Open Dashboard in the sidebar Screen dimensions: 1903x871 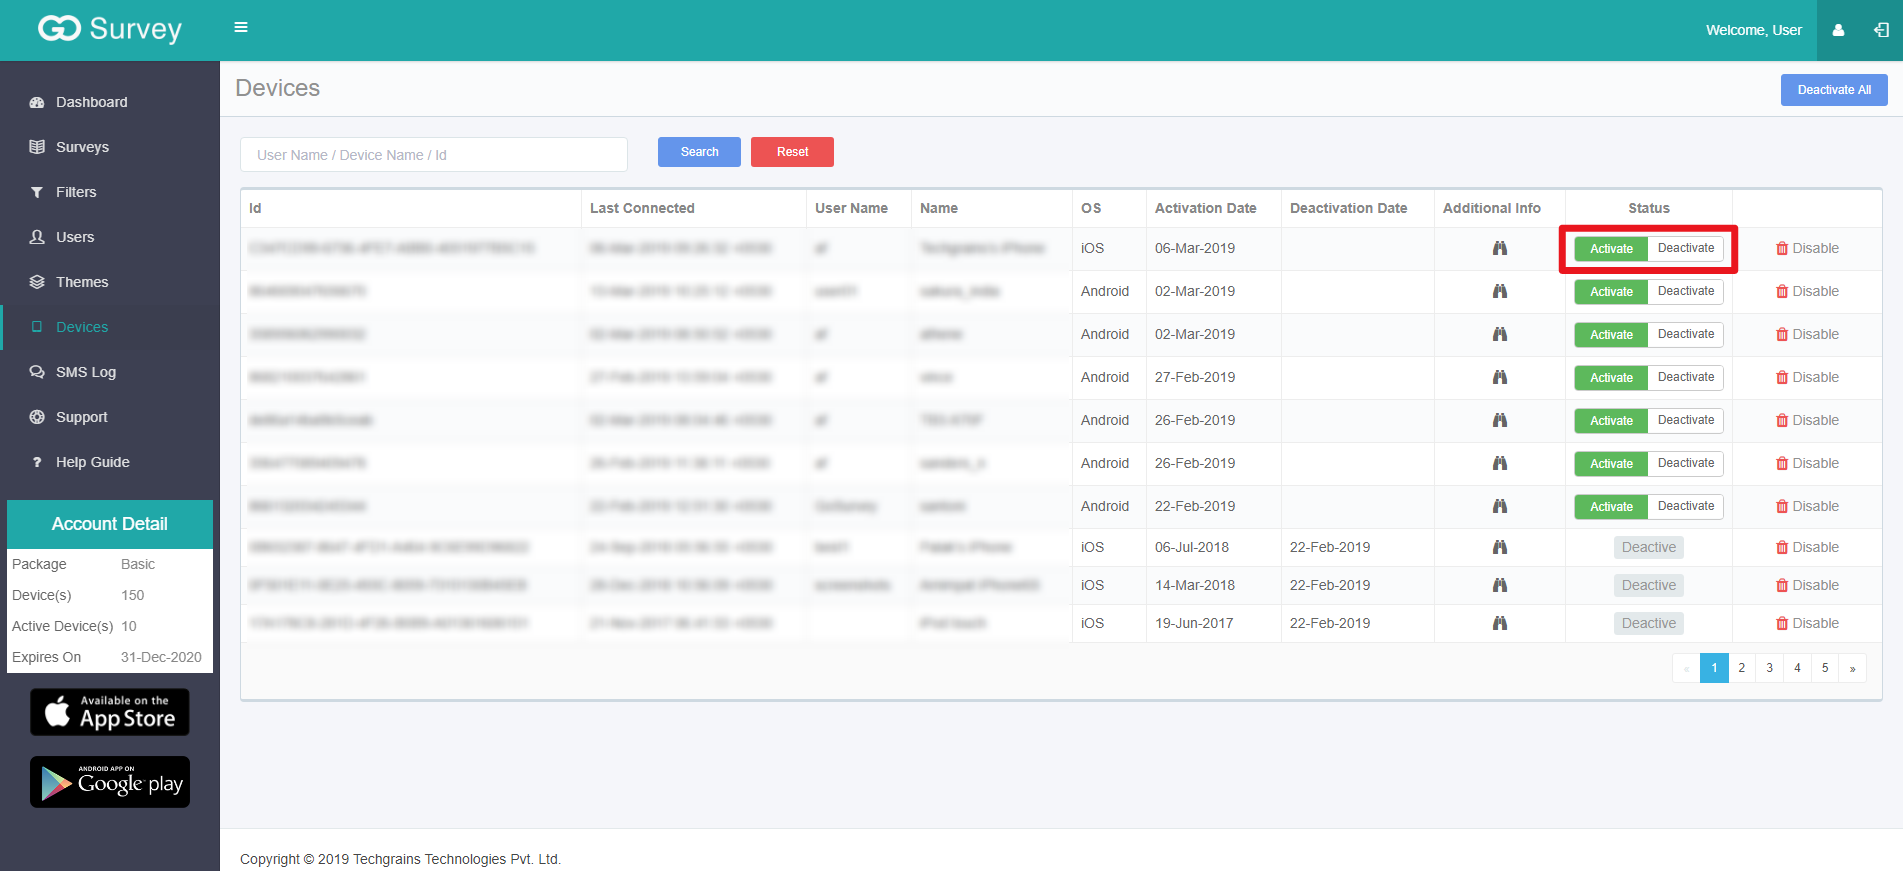[110, 102]
